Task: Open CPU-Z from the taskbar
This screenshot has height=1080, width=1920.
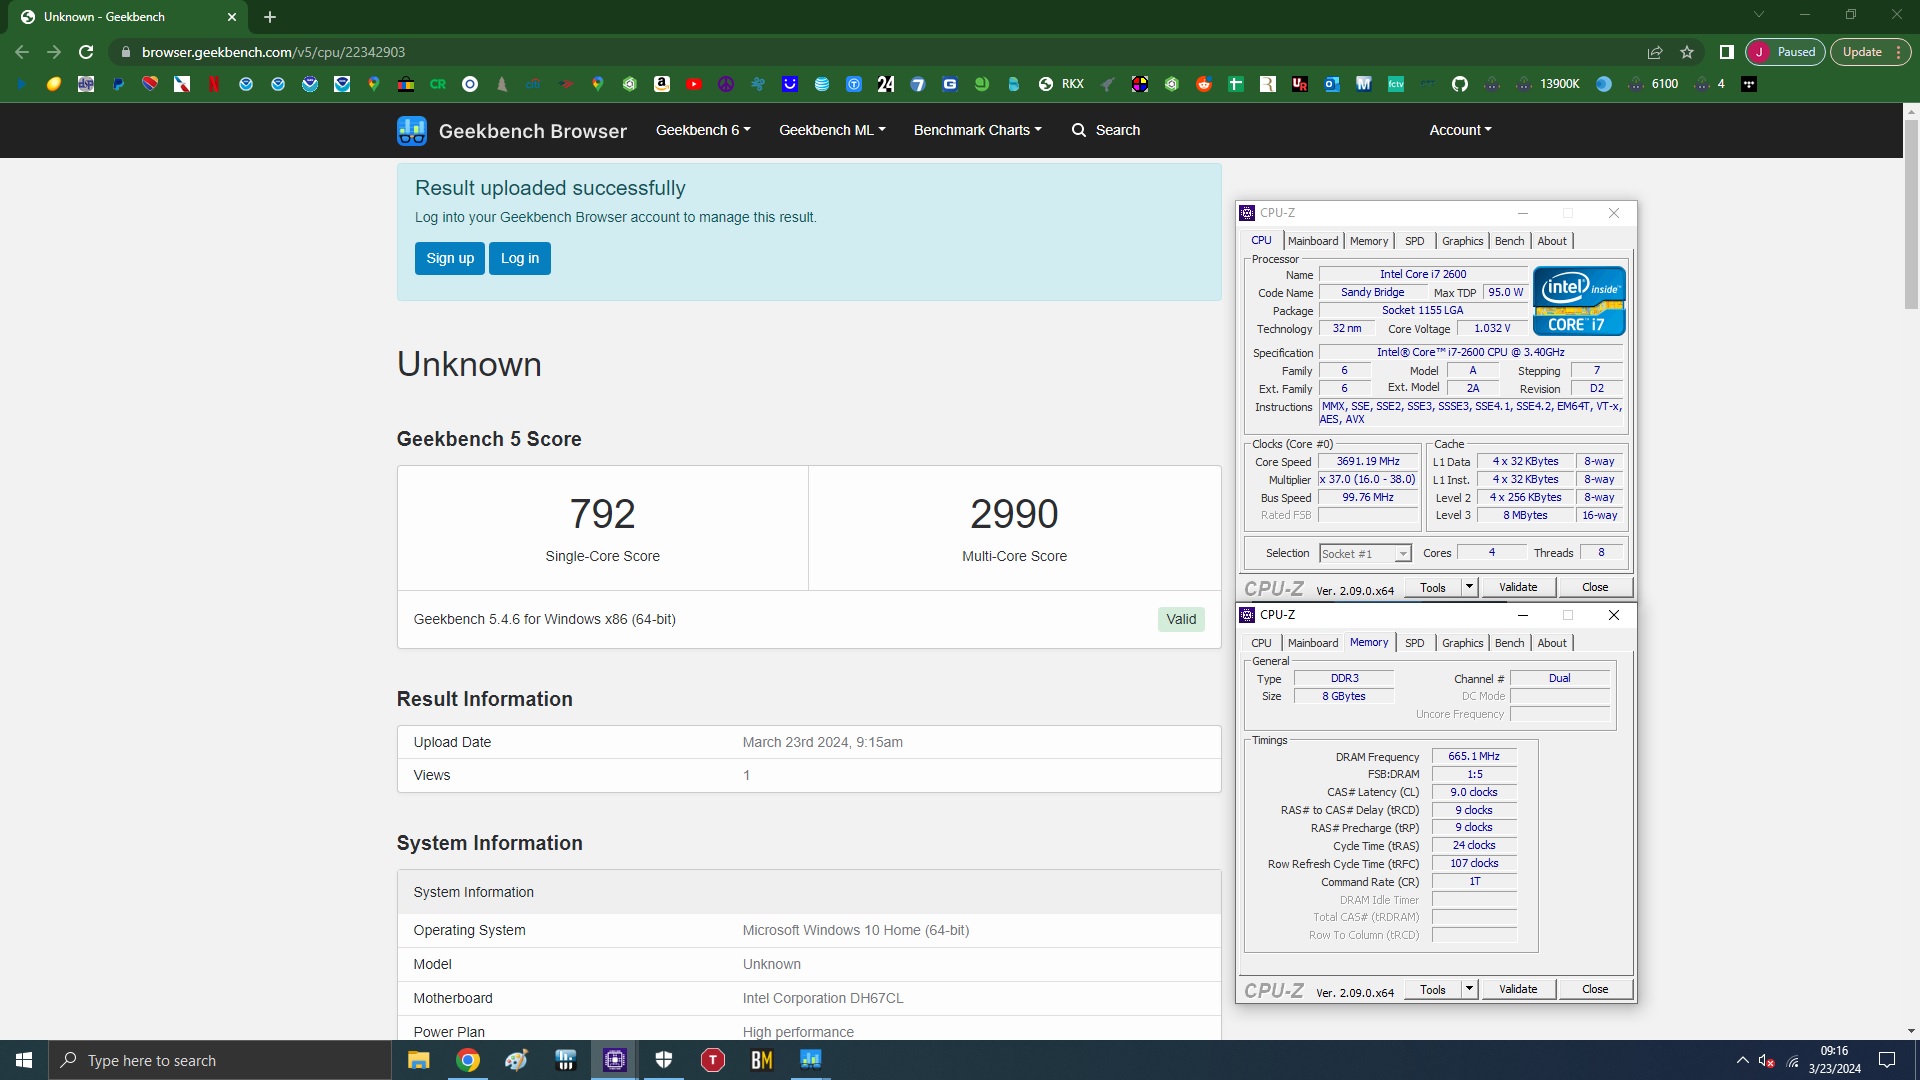Action: [x=615, y=1060]
